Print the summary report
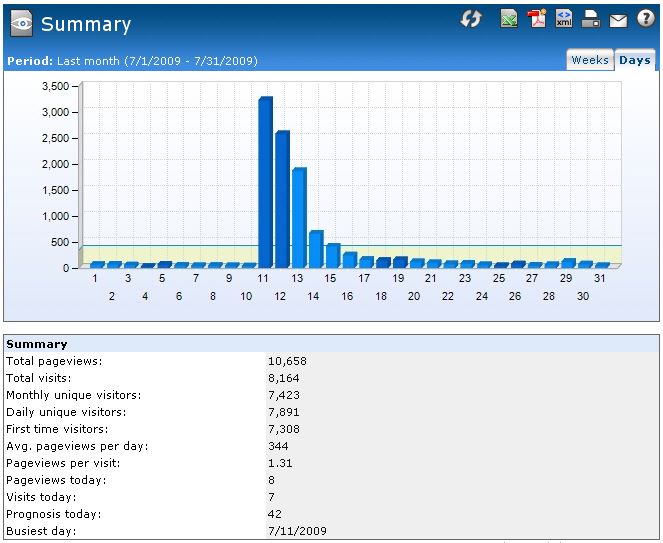Image resolution: width=663 pixels, height=543 pixels. (591, 19)
